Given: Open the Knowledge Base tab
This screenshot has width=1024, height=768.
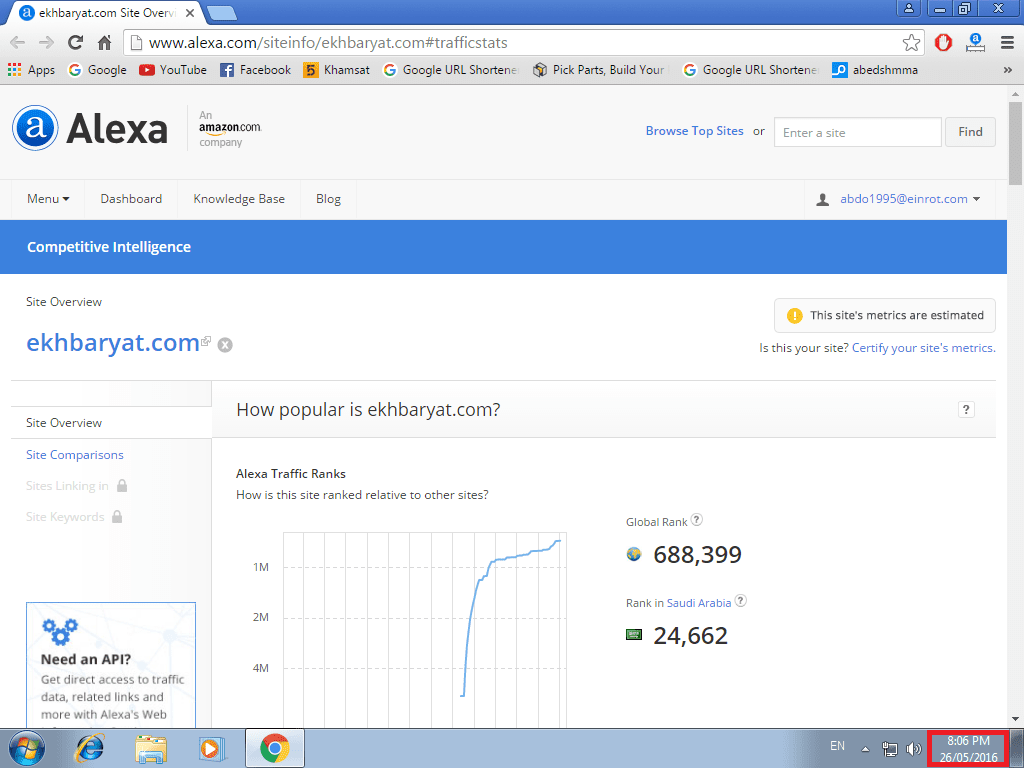Looking at the screenshot, I should [x=239, y=199].
